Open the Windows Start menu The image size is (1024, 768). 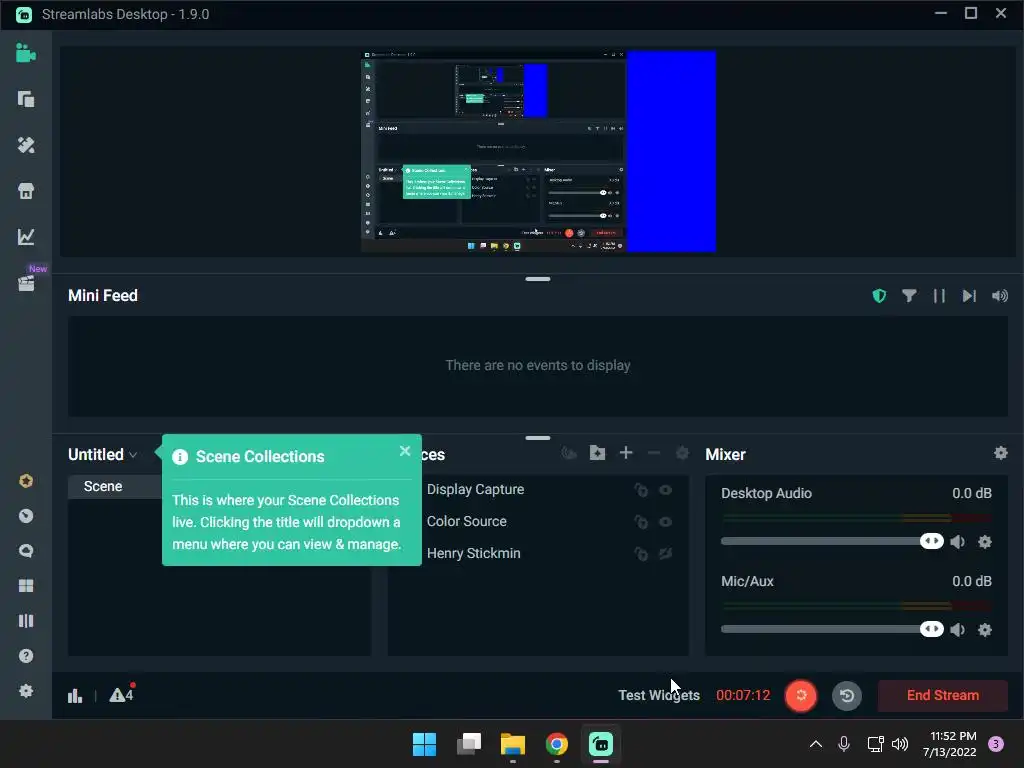(x=424, y=744)
